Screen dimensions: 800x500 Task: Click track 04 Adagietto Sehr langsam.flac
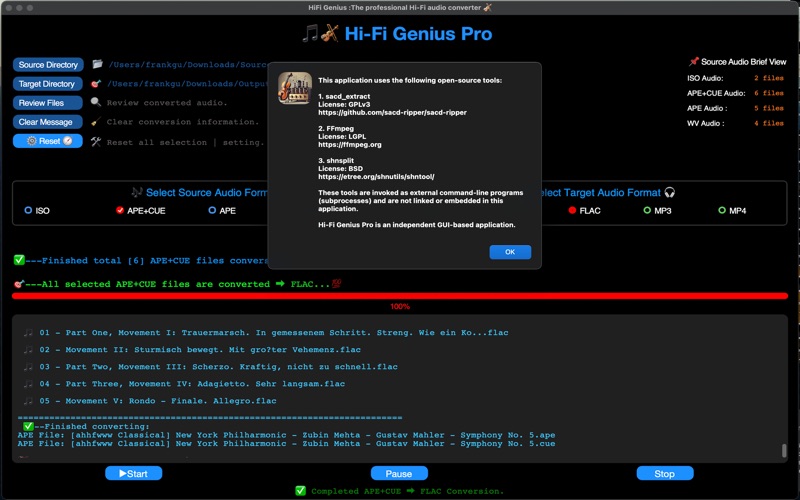point(192,384)
